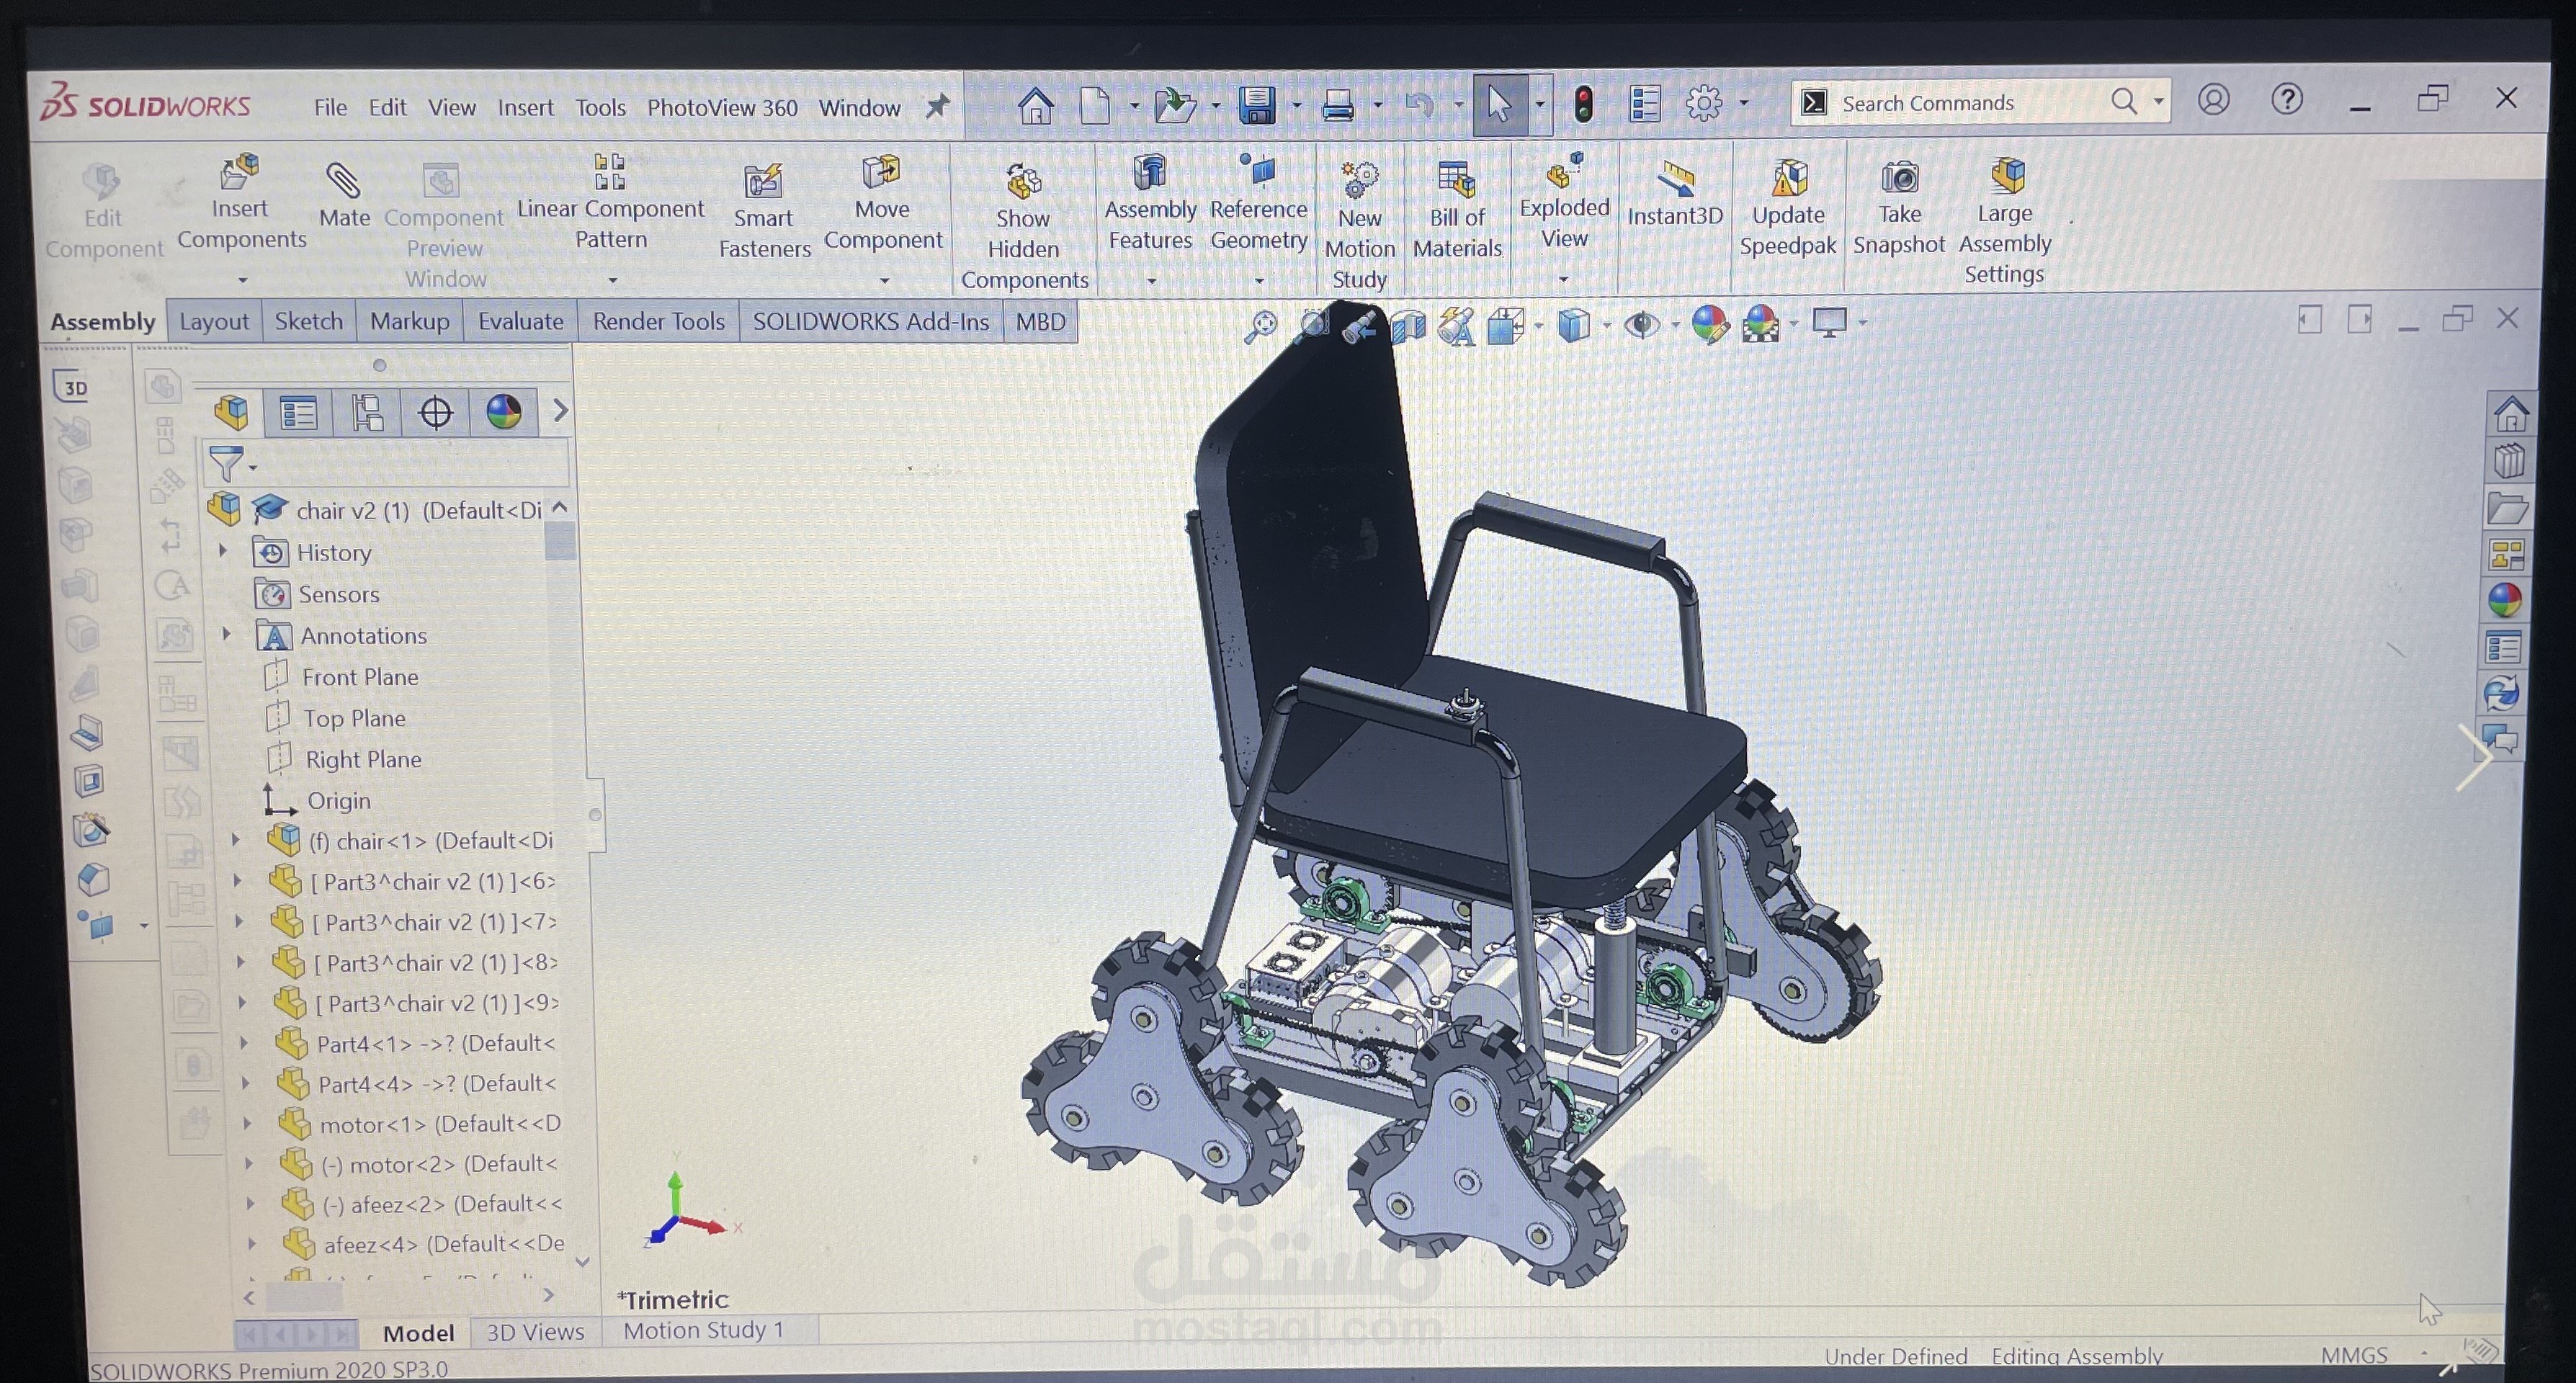
Task: Expand the History tree node
Action: (223, 550)
